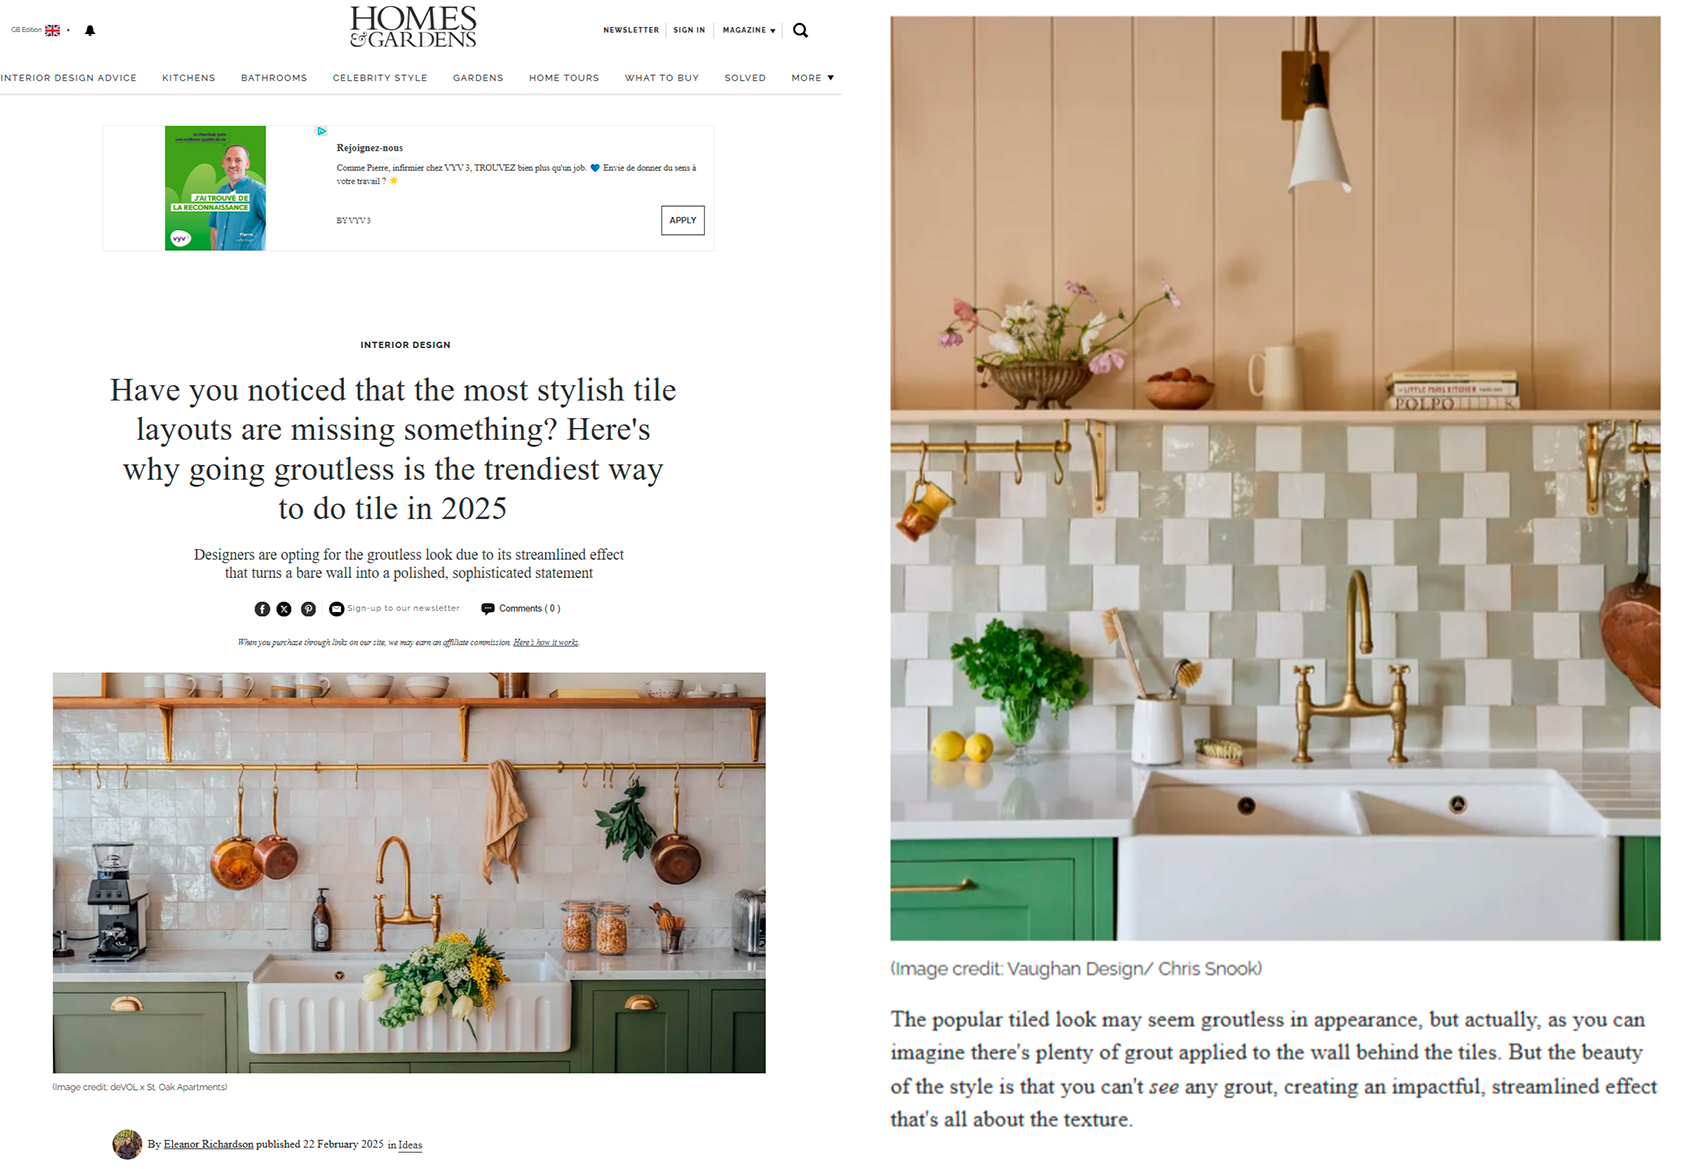This screenshot has width=1692, height=1169.
Task: Expand the Magazine dropdown
Action: tap(749, 30)
